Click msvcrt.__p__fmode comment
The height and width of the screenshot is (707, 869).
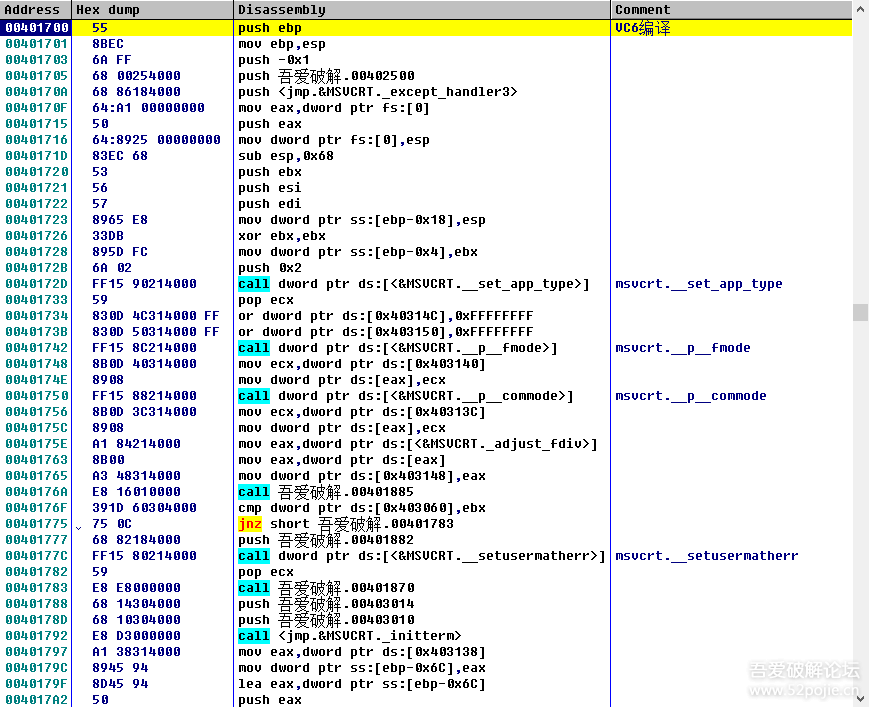tap(683, 349)
